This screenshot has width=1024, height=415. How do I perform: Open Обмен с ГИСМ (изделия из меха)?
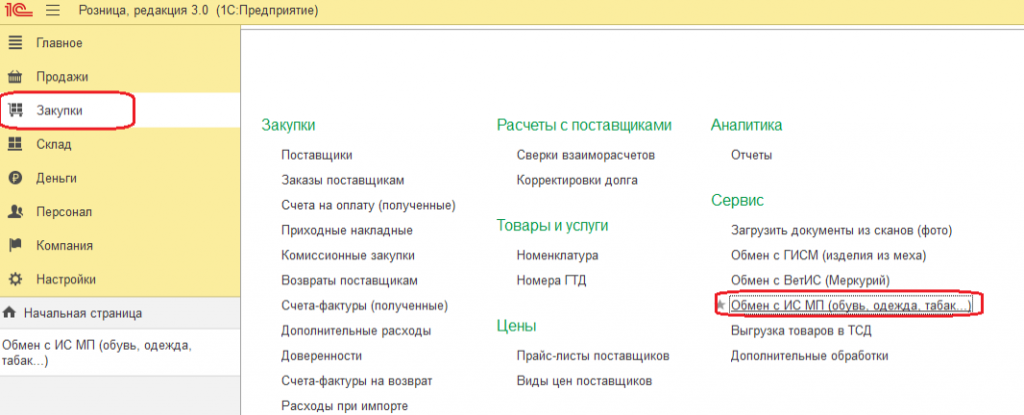829,255
